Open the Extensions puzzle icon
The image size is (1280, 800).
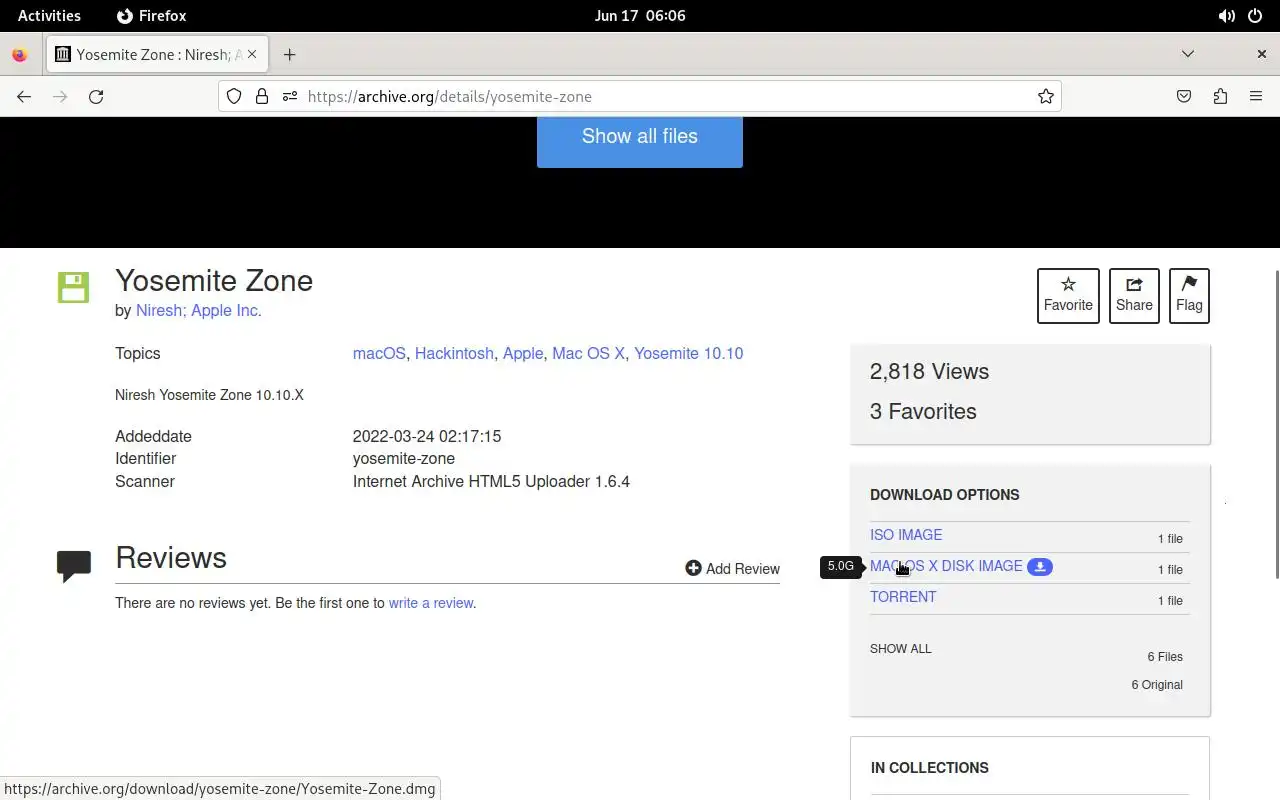click(1220, 96)
